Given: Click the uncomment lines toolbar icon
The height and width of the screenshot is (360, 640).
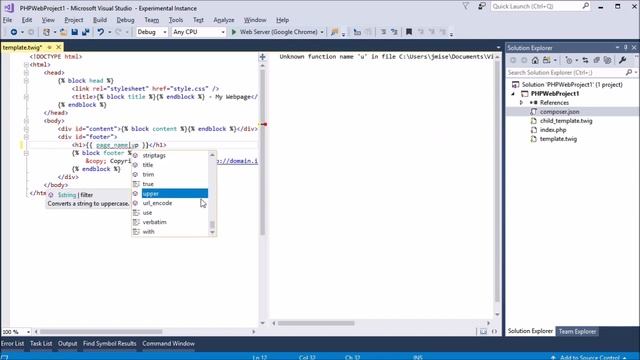Looking at the screenshot, I should pyautogui.click(x=394, y=32).
